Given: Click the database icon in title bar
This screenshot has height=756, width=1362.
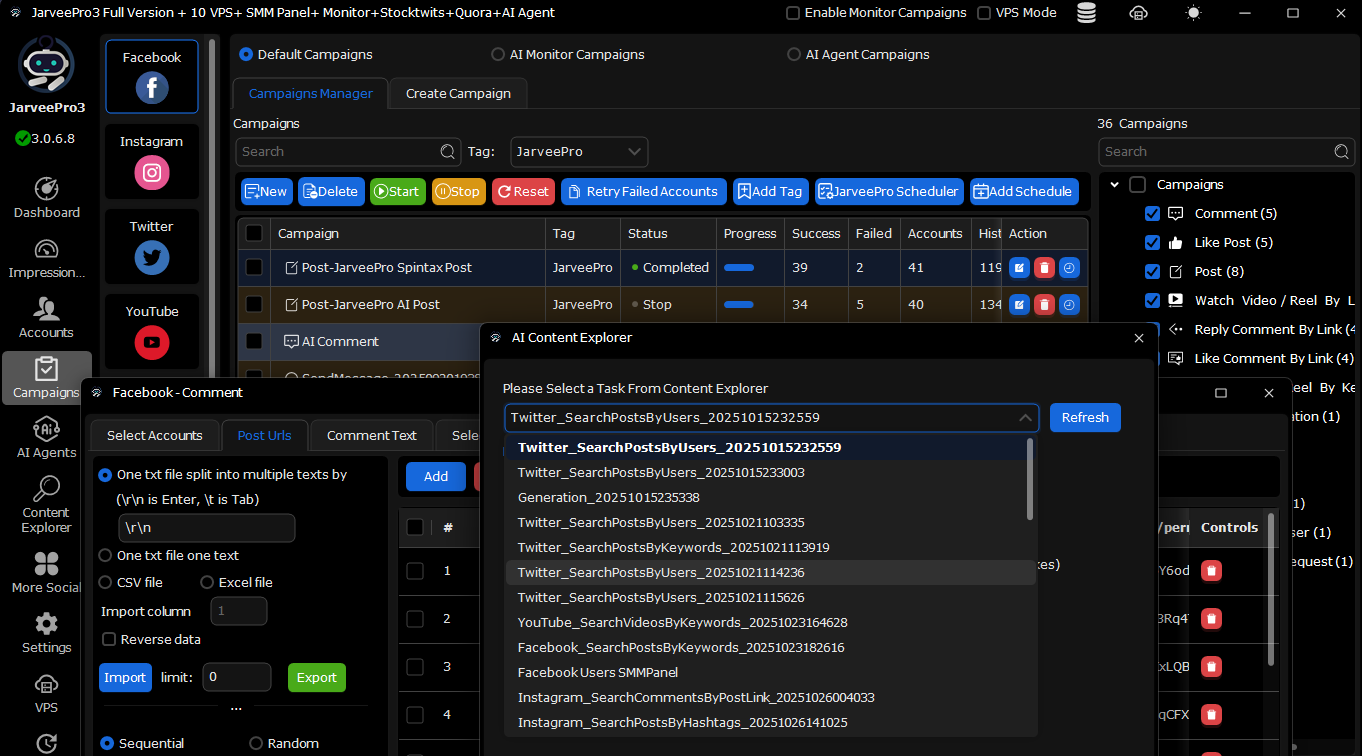Looking at the screenshot, I should pos(1086,13).
